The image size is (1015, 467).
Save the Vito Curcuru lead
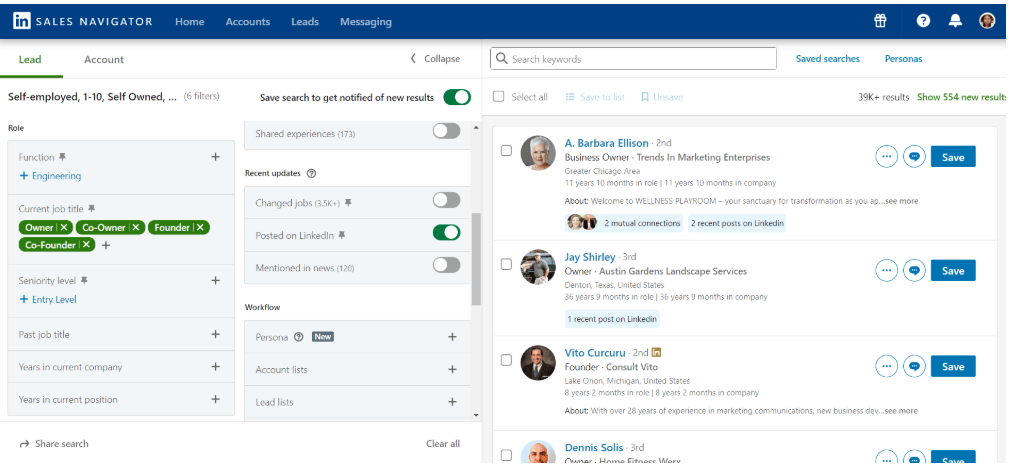click(x=952, y=367)
